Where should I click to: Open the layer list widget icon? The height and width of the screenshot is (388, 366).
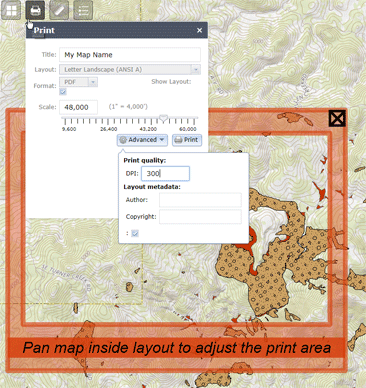click(x=83, y=10)
